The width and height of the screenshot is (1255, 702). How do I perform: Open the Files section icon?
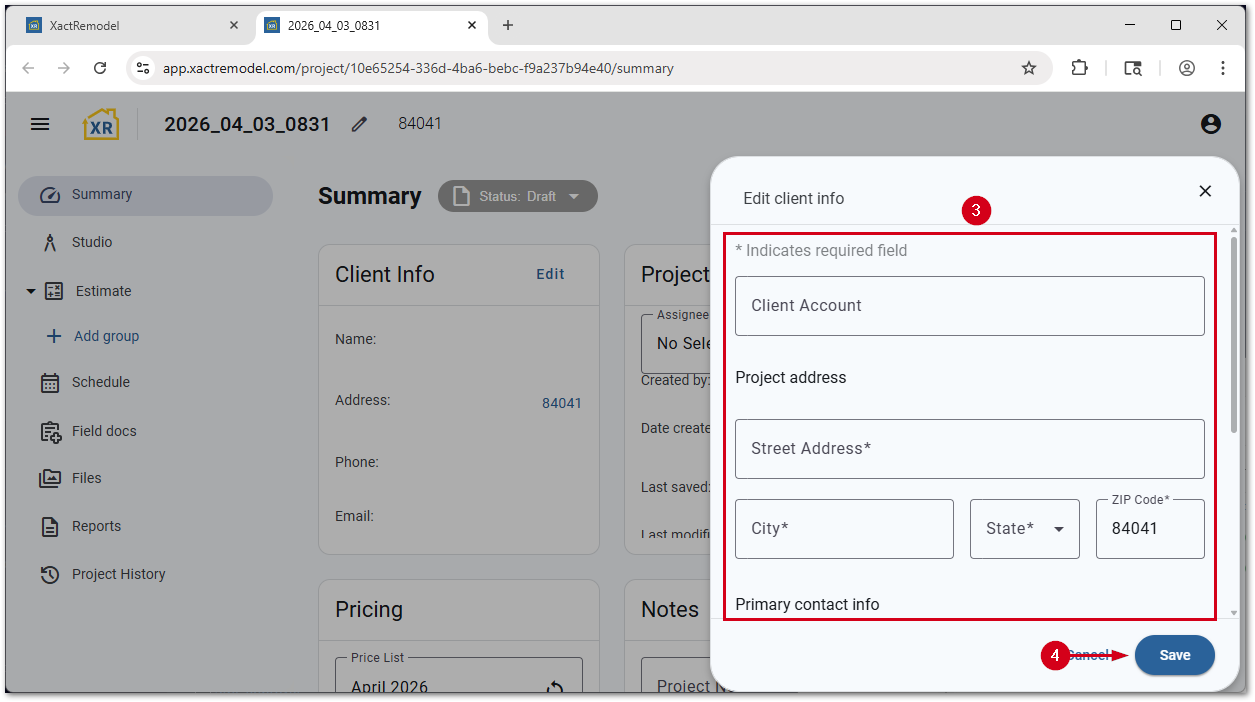(x=49, y=478)
